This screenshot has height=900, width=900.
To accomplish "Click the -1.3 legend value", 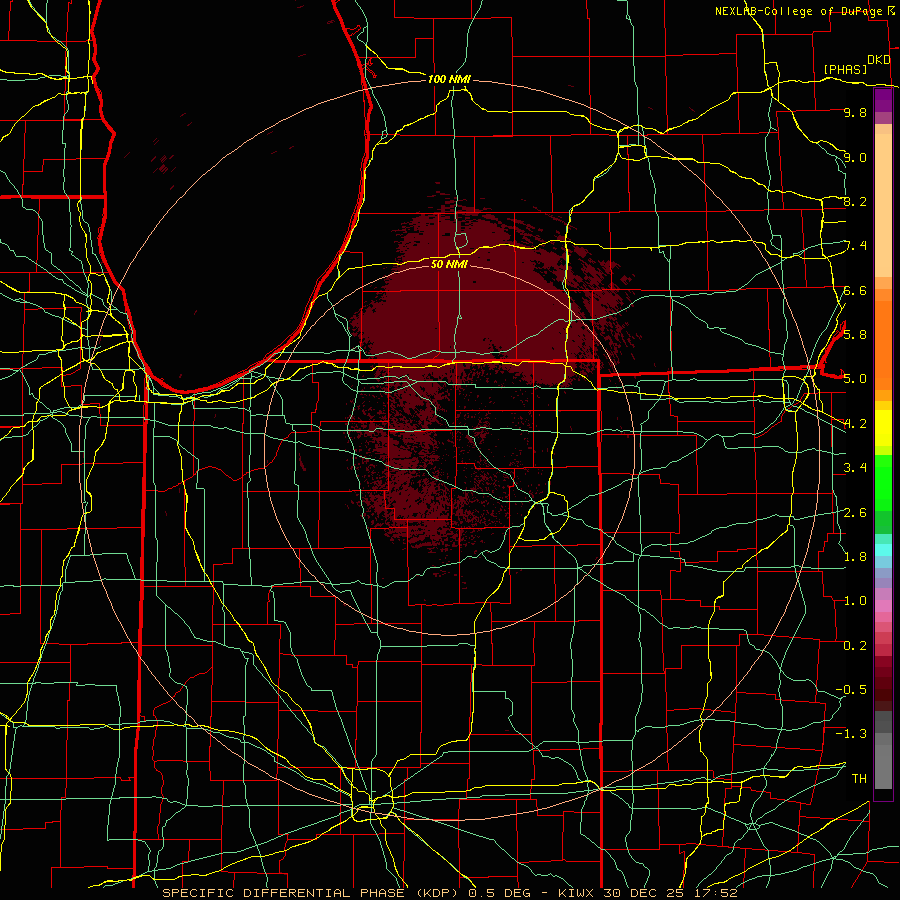I will pyautogui.click(x=851, y=734).
